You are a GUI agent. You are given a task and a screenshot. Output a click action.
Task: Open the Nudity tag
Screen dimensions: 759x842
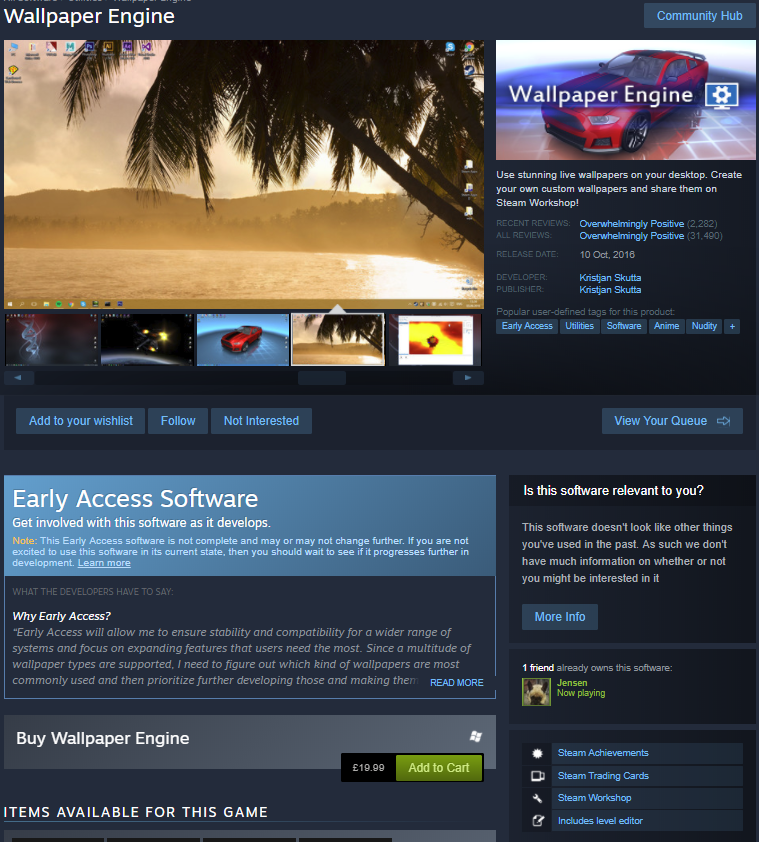[x=704, y=326]
